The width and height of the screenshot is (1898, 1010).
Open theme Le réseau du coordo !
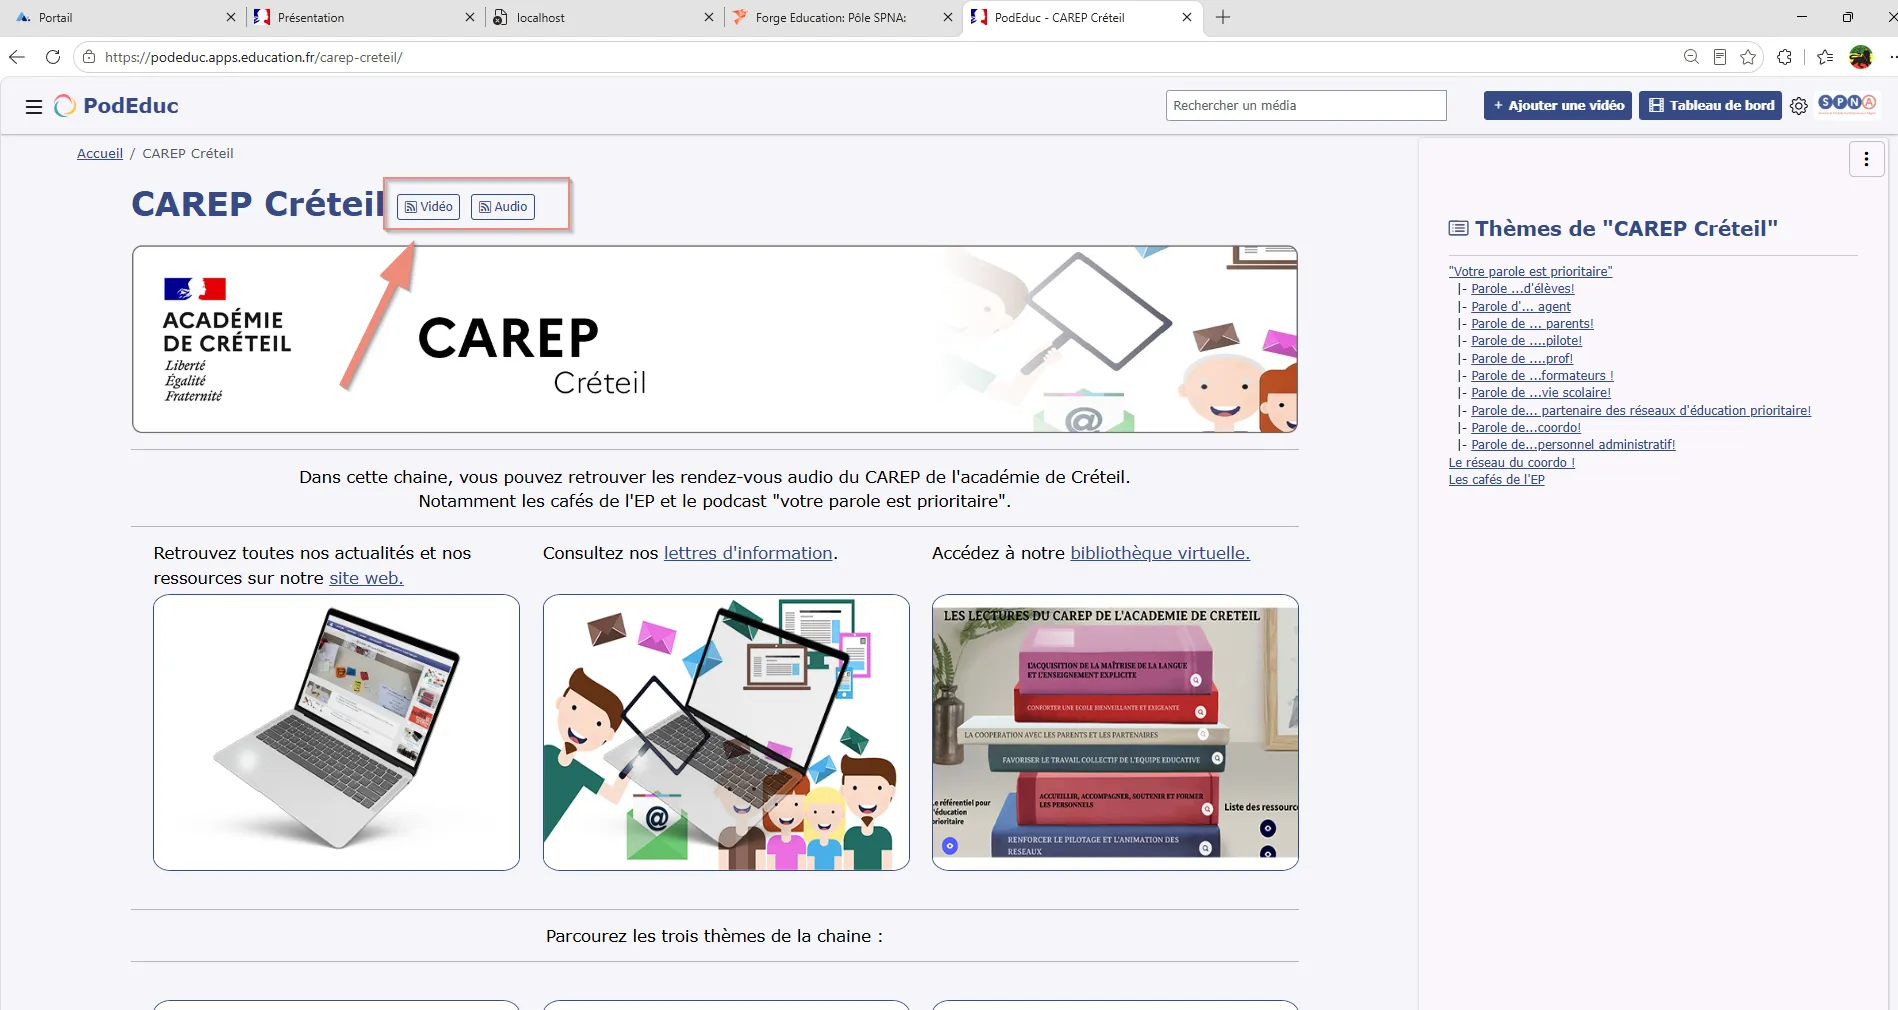[1512, 463]
